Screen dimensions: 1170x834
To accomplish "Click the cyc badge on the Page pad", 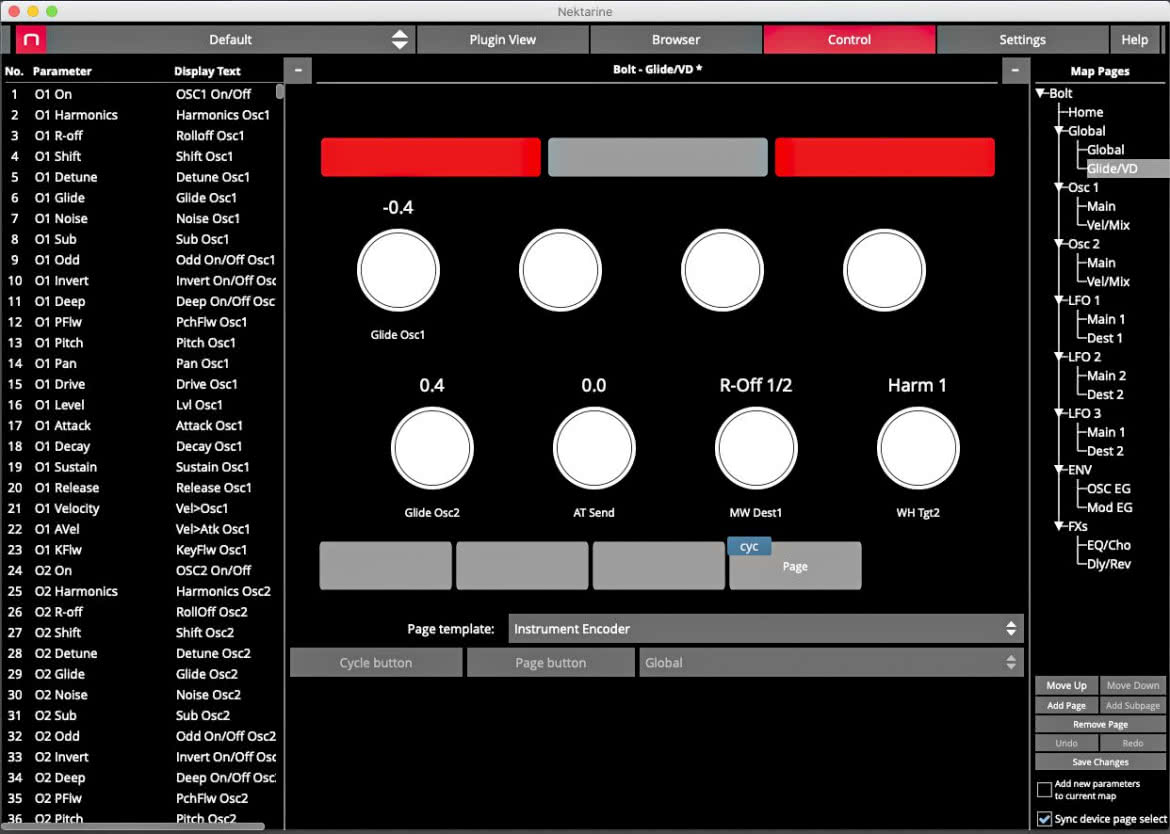I will coord(749,547).
